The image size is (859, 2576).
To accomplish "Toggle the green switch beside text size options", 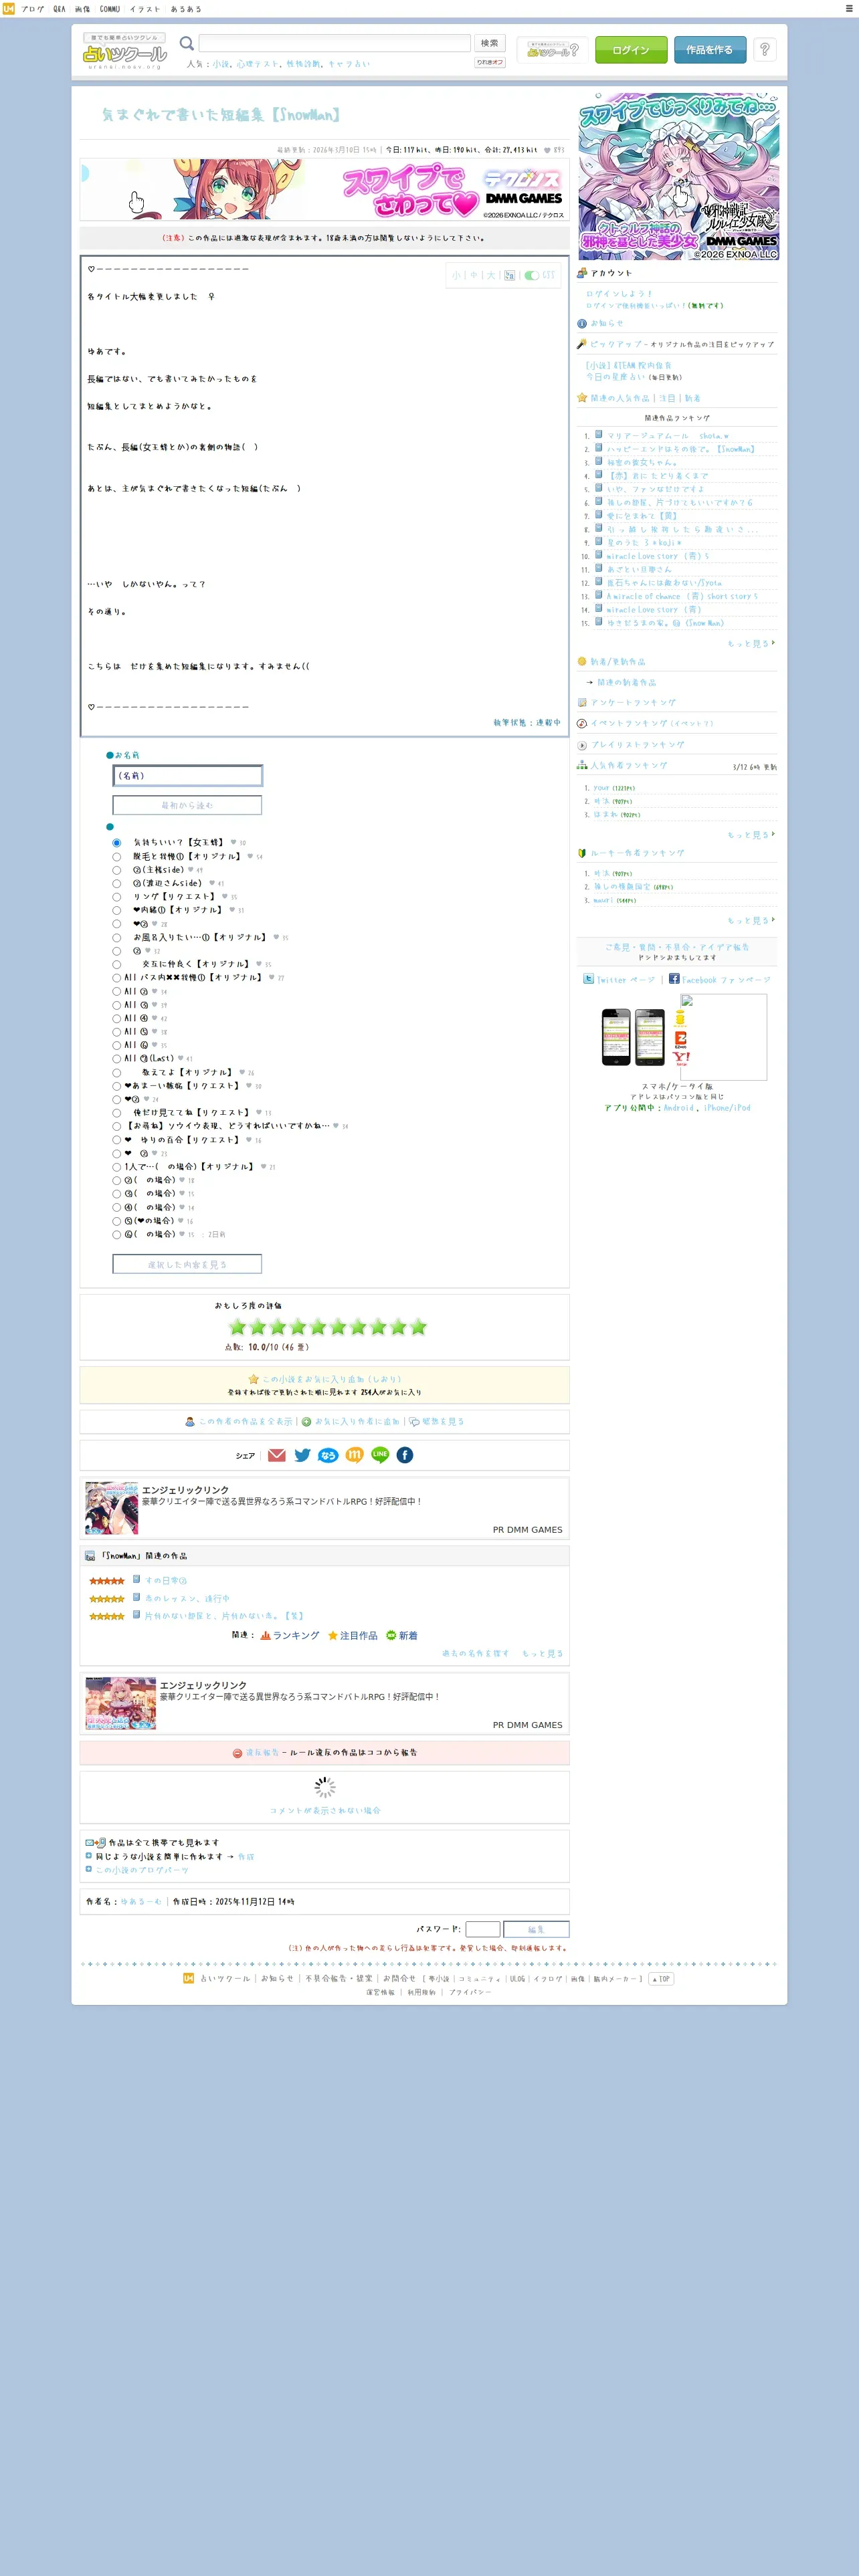I will 532,275.
